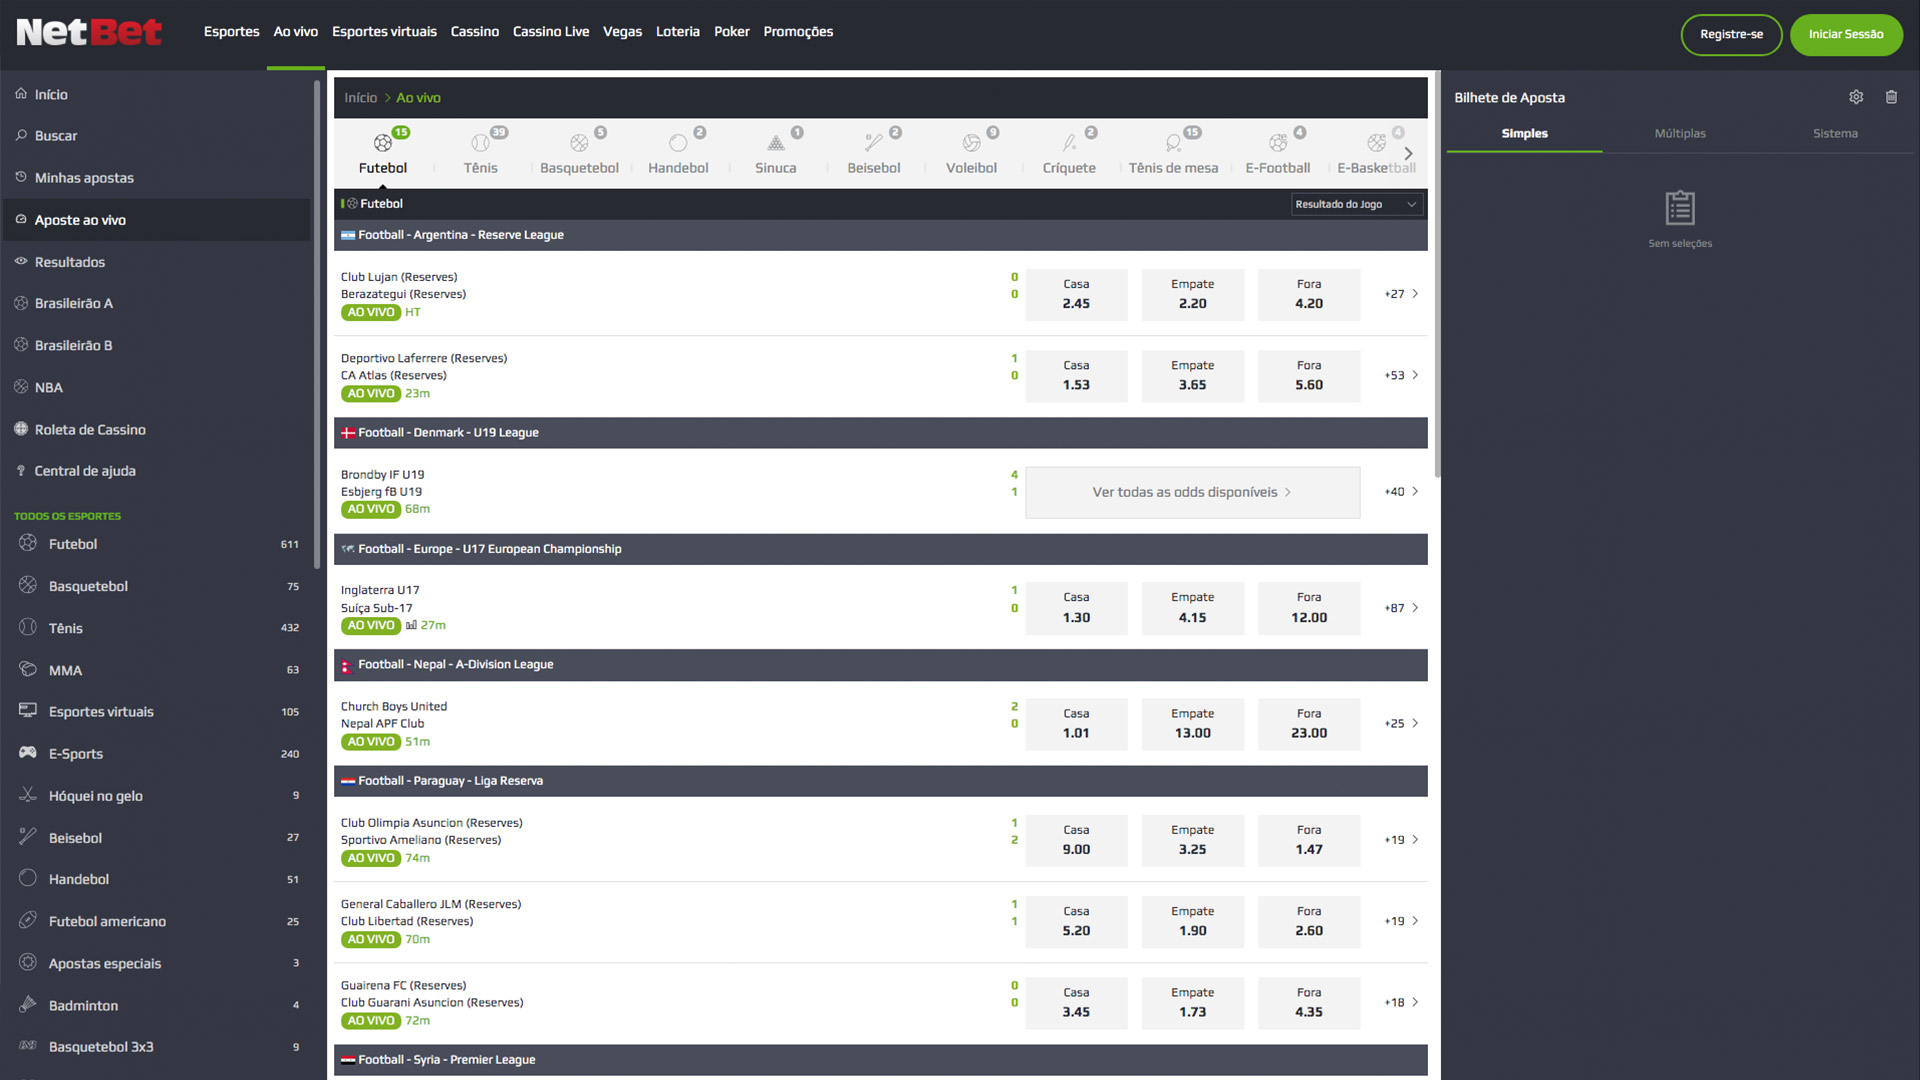Clear bet slip with trash icon
This screenshot has width=1920, height=1080.
[x=1891, y=97]
